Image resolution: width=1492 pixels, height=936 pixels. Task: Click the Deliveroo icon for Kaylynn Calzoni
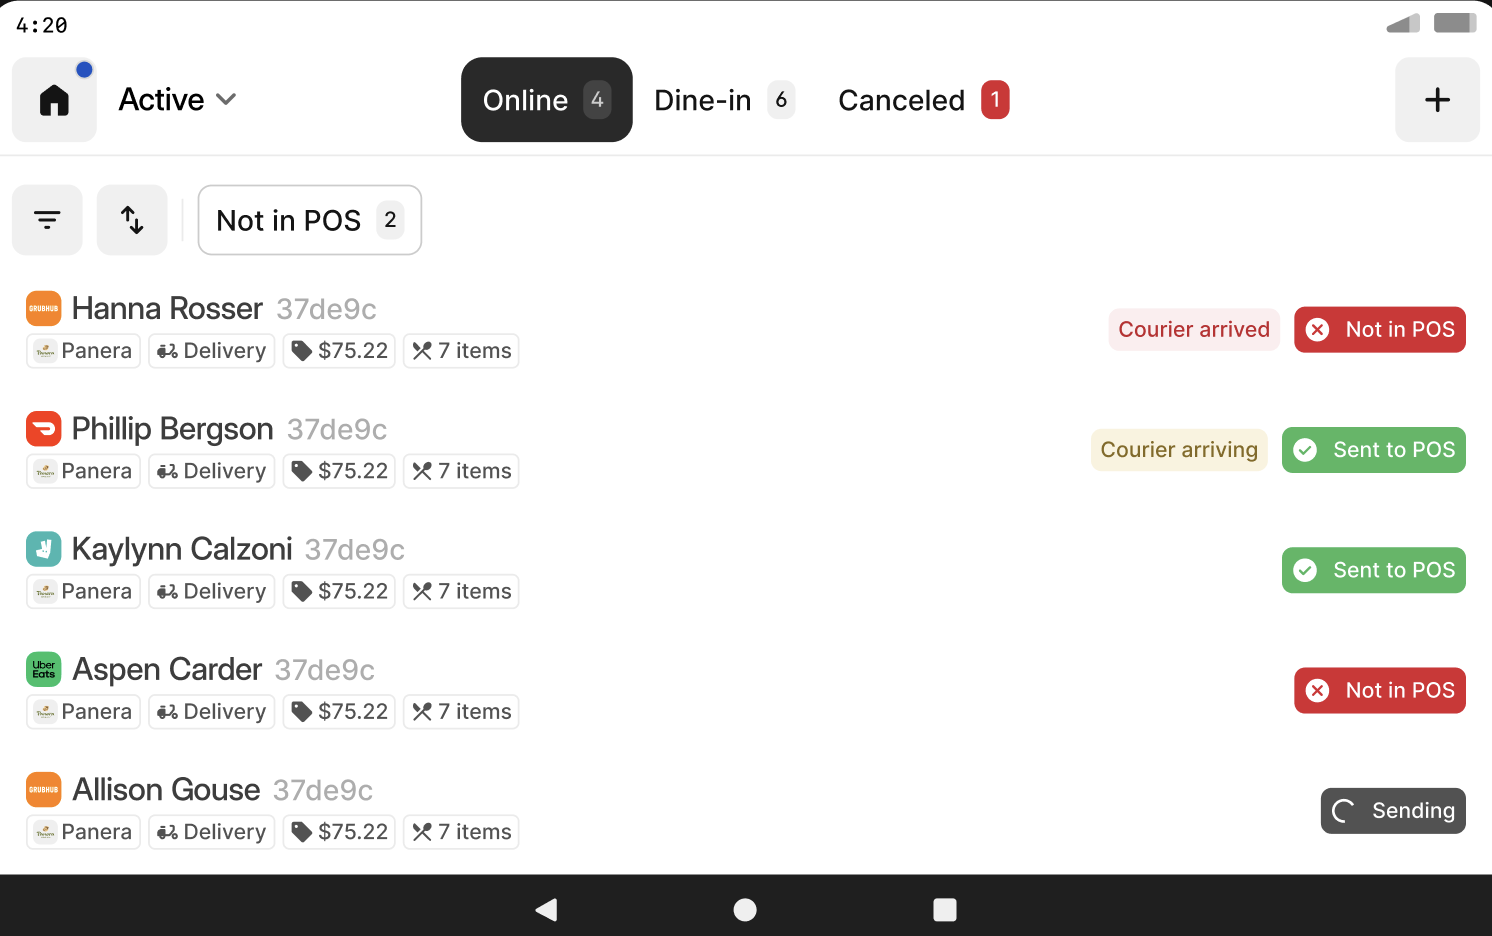pyautogui.click(x=44, y=548)
